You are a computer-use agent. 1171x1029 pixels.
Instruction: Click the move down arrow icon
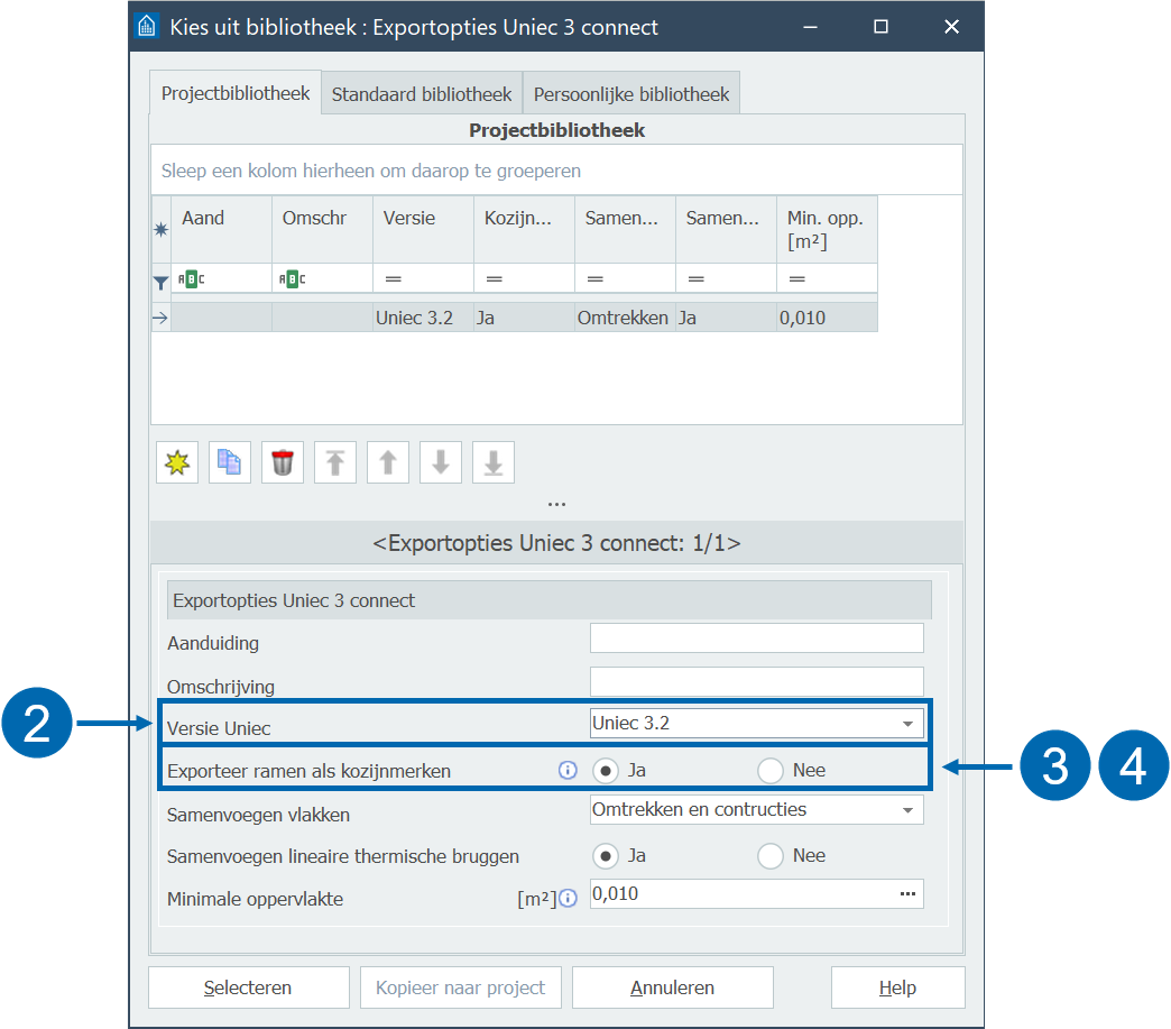point(440,463)
